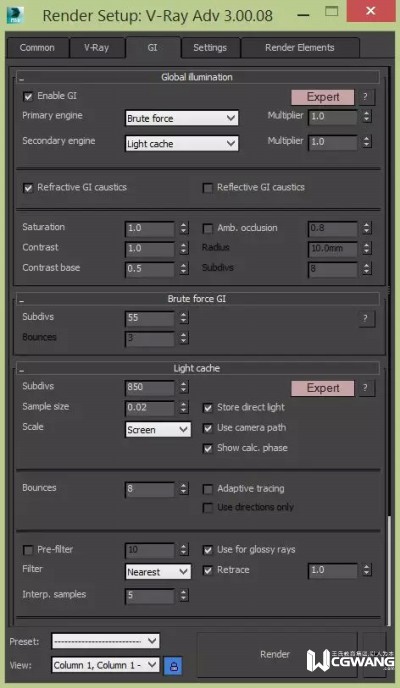Open help '?' for Light cache rollout
400x688 pixels.
(x=366, y=388)
